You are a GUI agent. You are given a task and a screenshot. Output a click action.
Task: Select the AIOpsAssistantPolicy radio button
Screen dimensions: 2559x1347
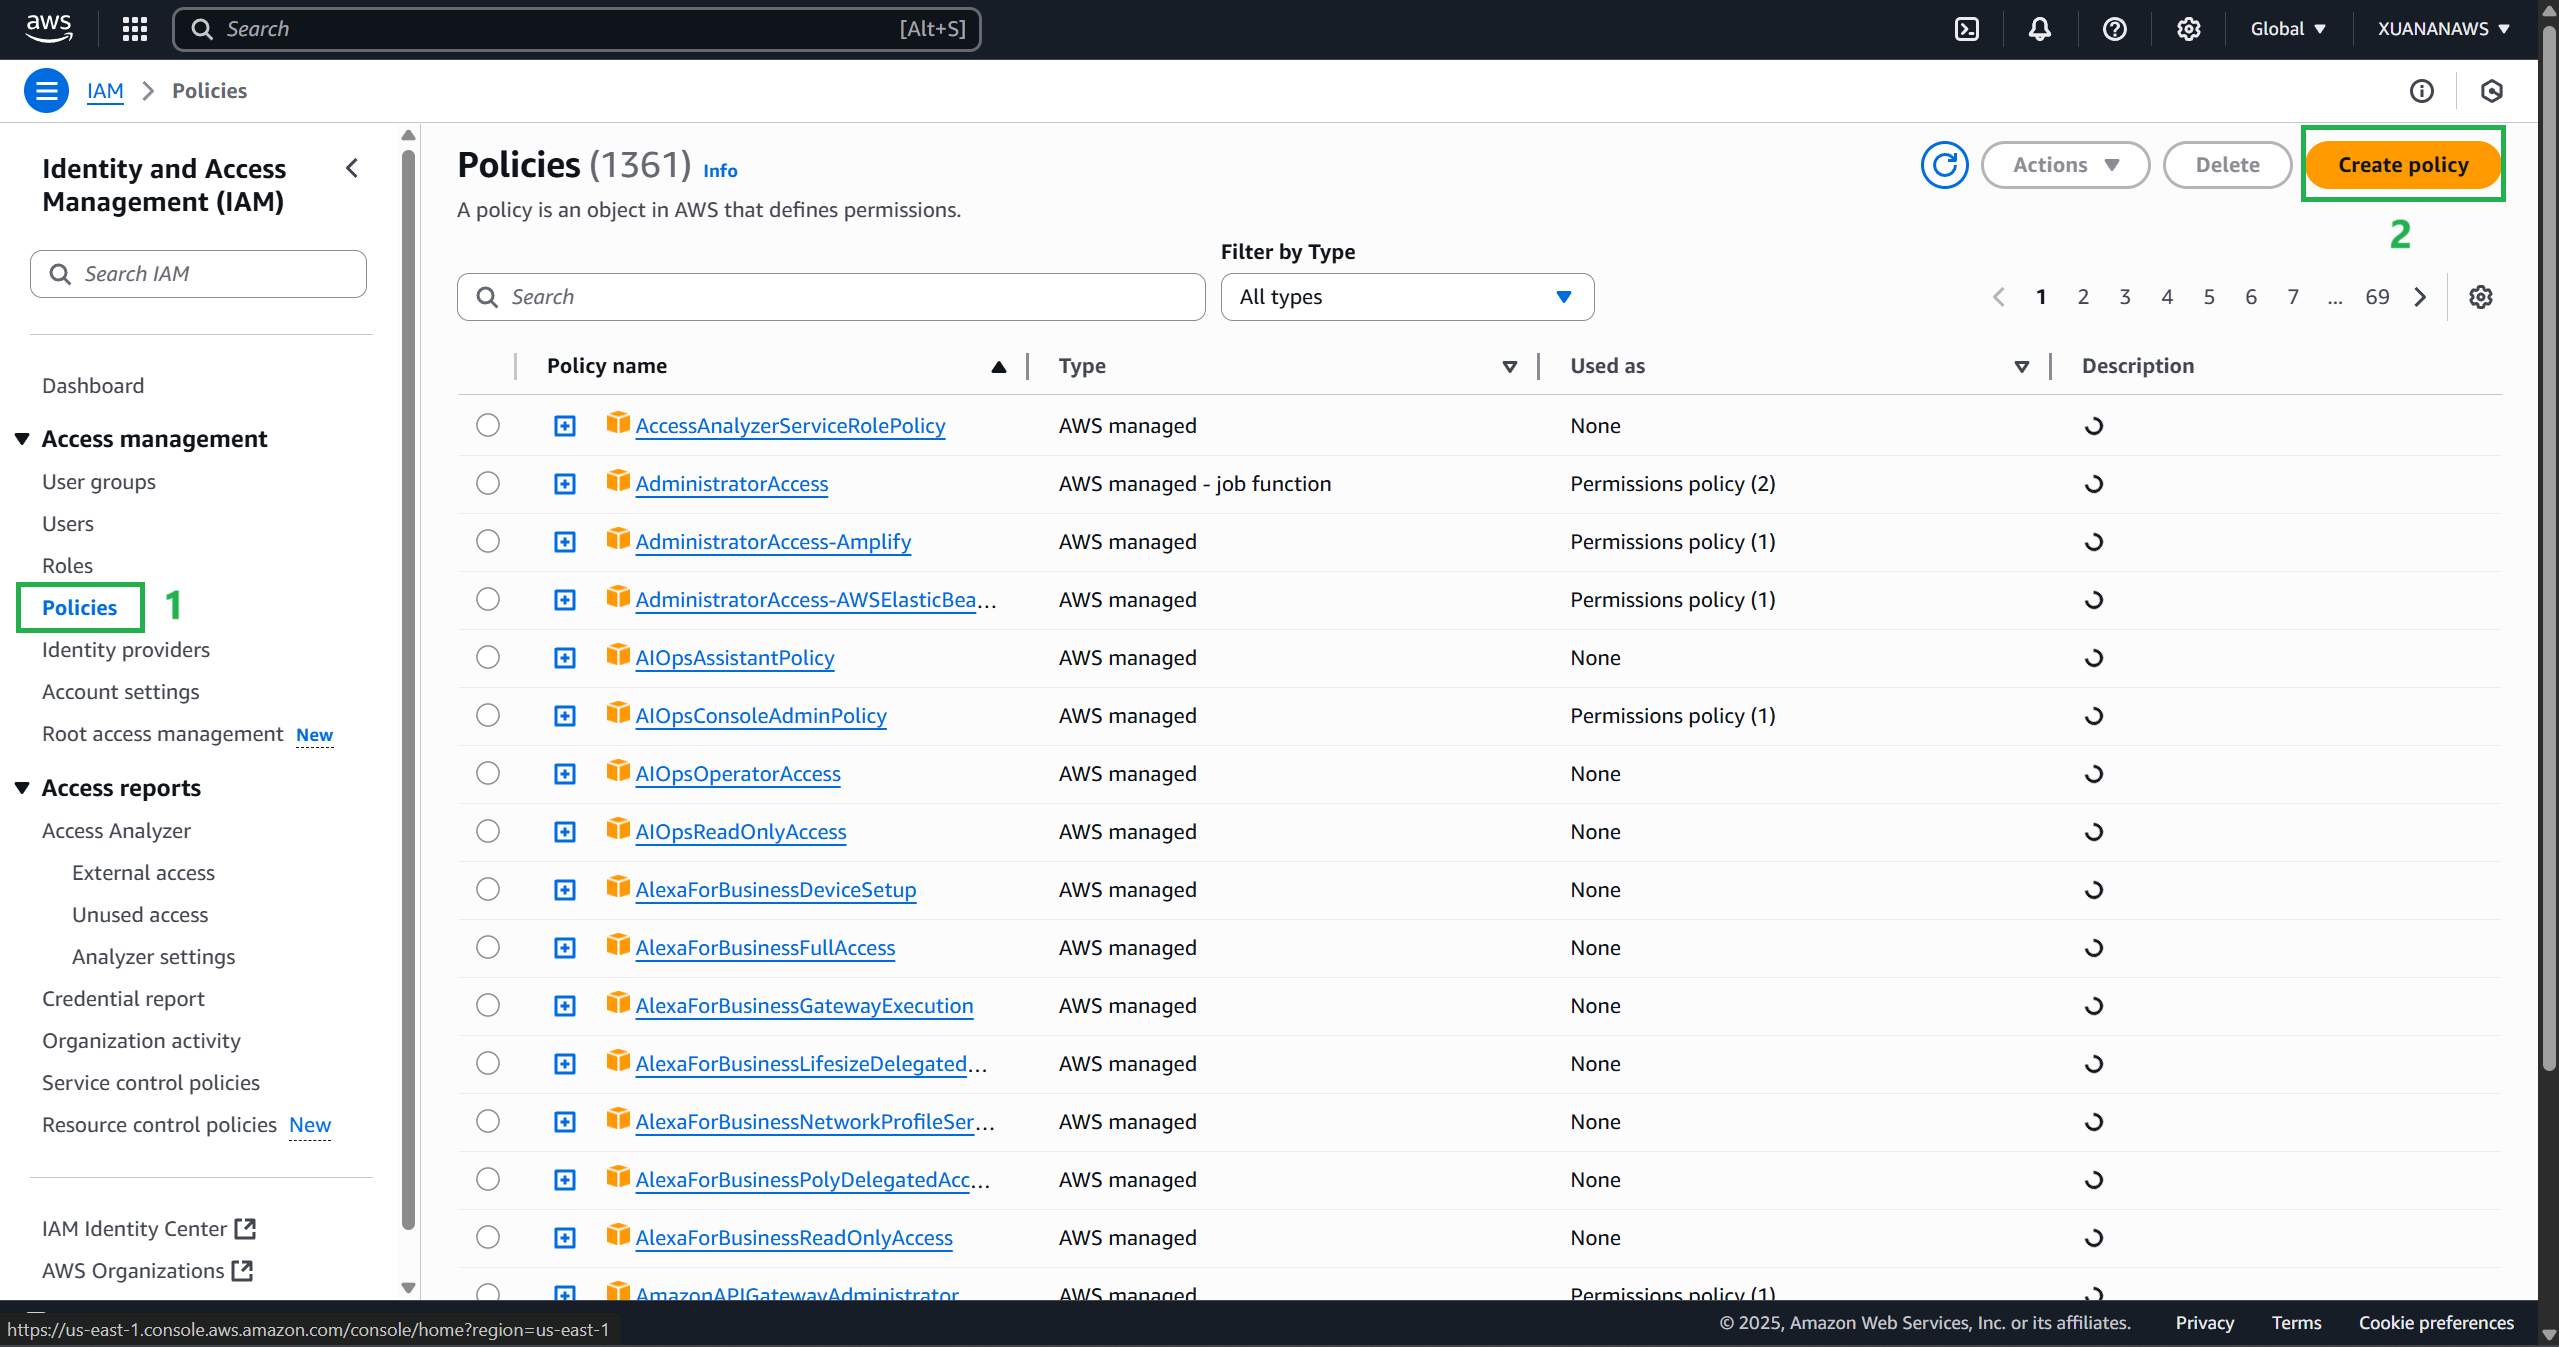[x=488, y=658]
